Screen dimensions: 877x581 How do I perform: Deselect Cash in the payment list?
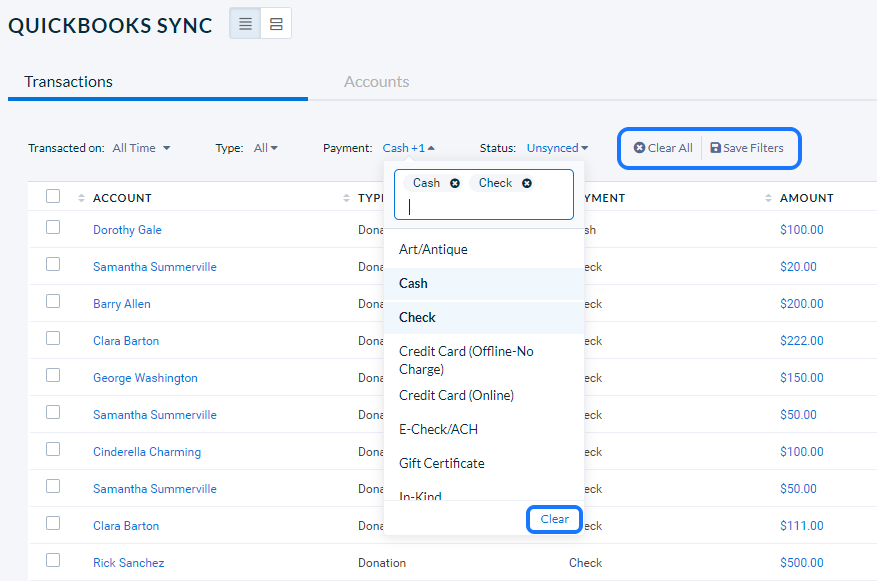coord(484,284)
